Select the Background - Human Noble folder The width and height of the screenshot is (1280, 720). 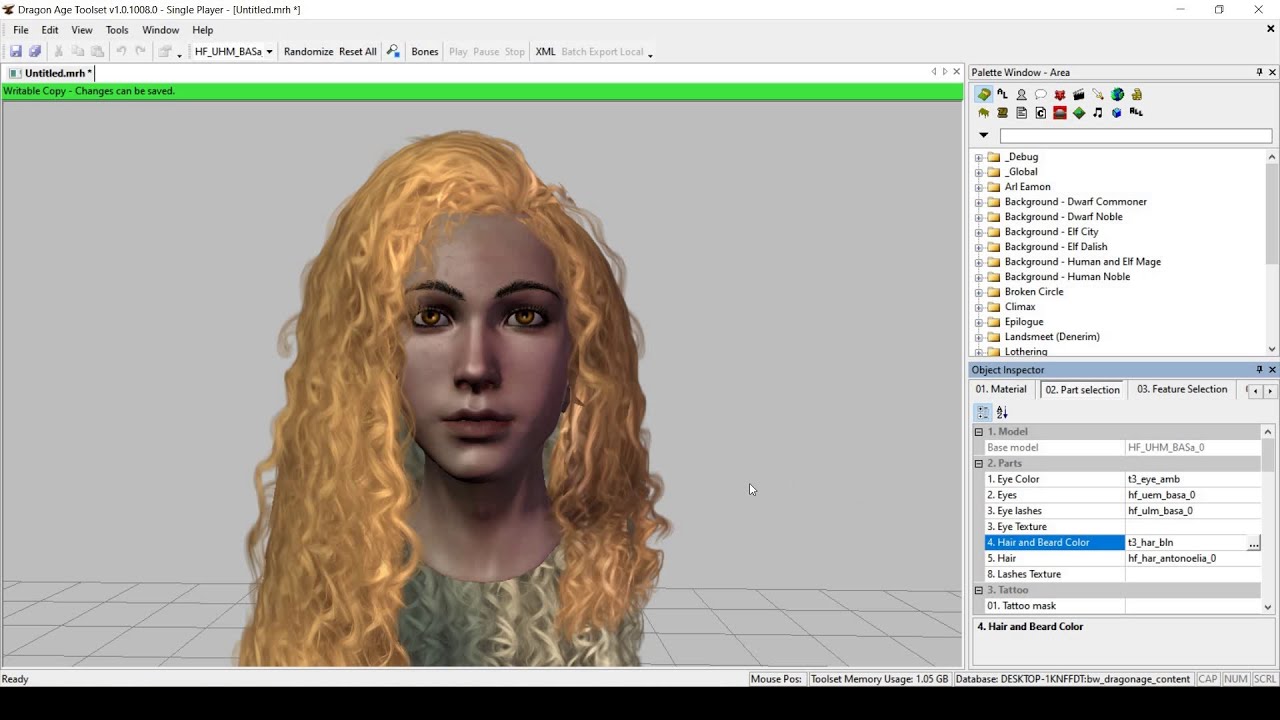1067,277
